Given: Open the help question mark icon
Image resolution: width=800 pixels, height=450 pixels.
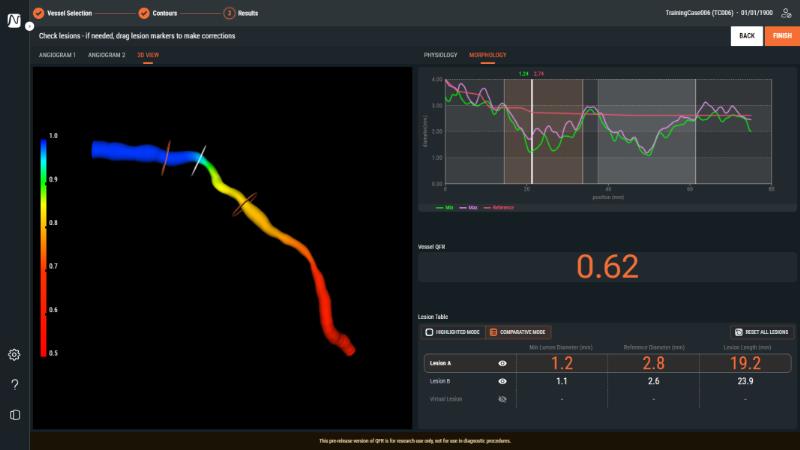Looking at the screenshot, I should pyautogui.click(x=14, y=384).
